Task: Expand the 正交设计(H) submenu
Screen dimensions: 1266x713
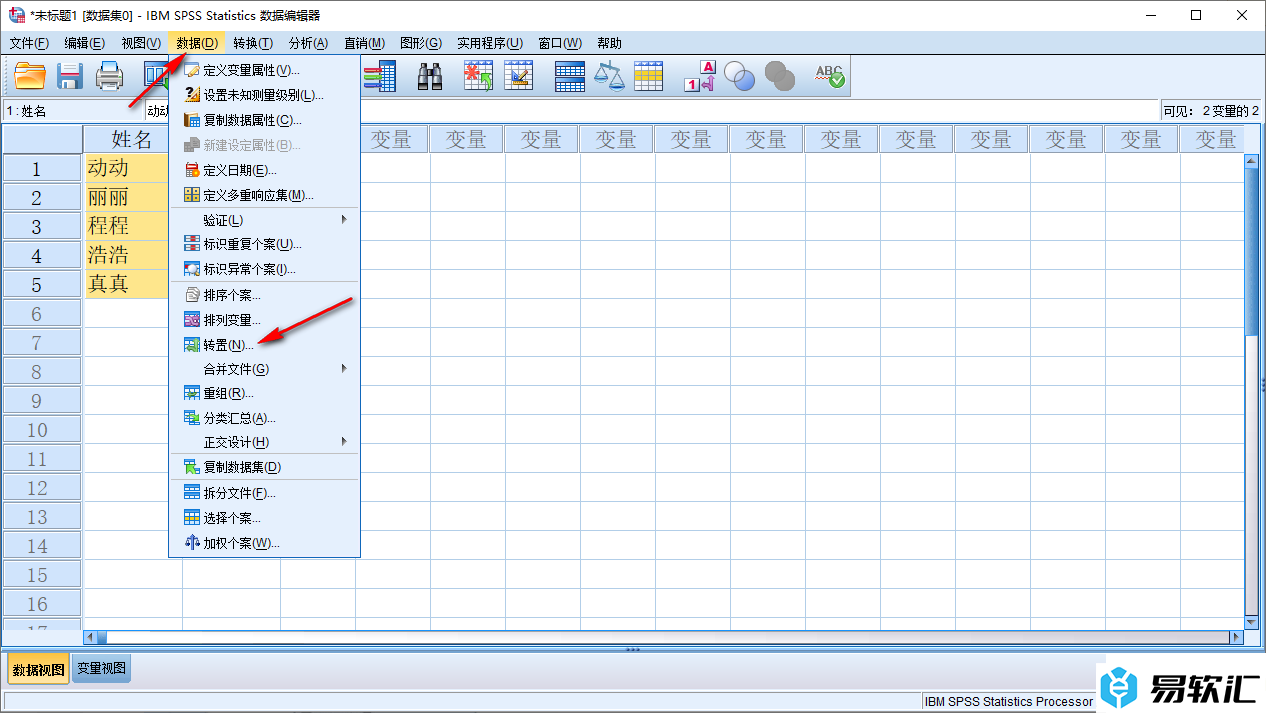Action: pos(264,442)
